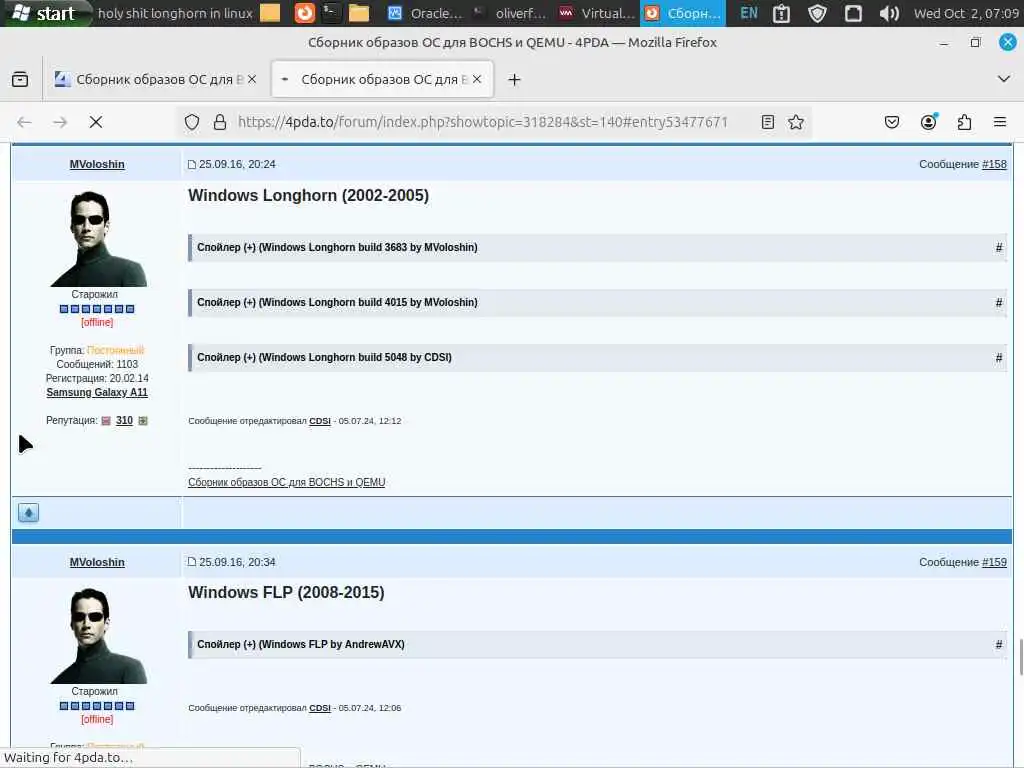The height and width of the screenshot is (768, 1024).
Task: Switch to oliverf taskbar window
Action: click(509, 13)
